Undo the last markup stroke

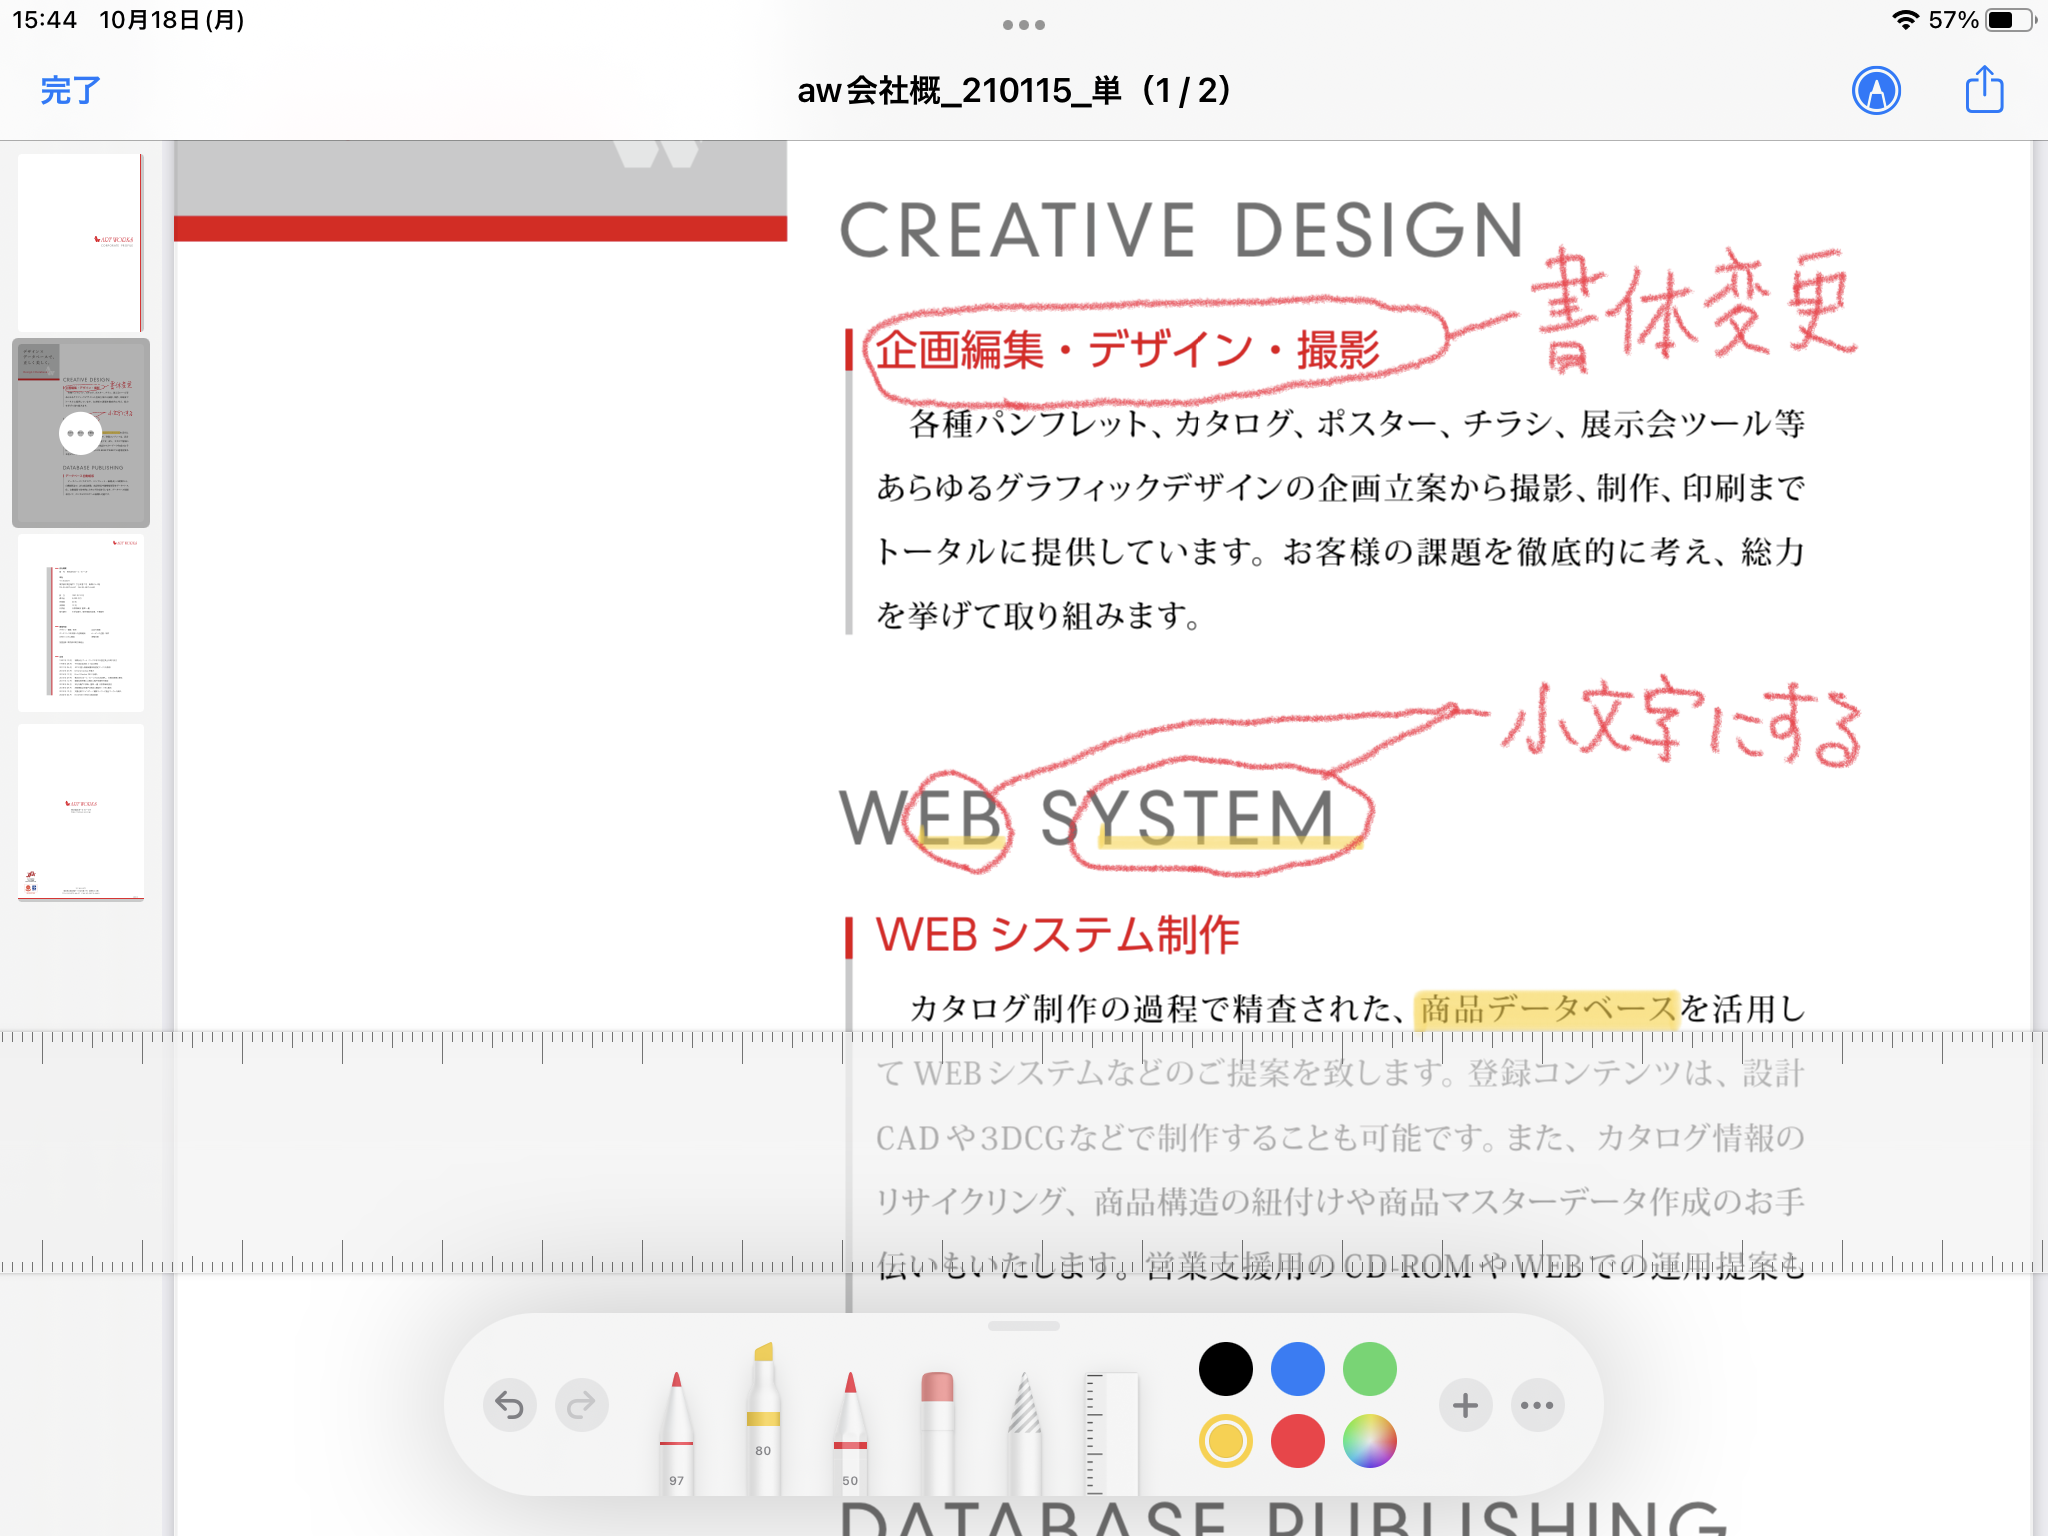pyautogui.click(x=510, y=1405)
